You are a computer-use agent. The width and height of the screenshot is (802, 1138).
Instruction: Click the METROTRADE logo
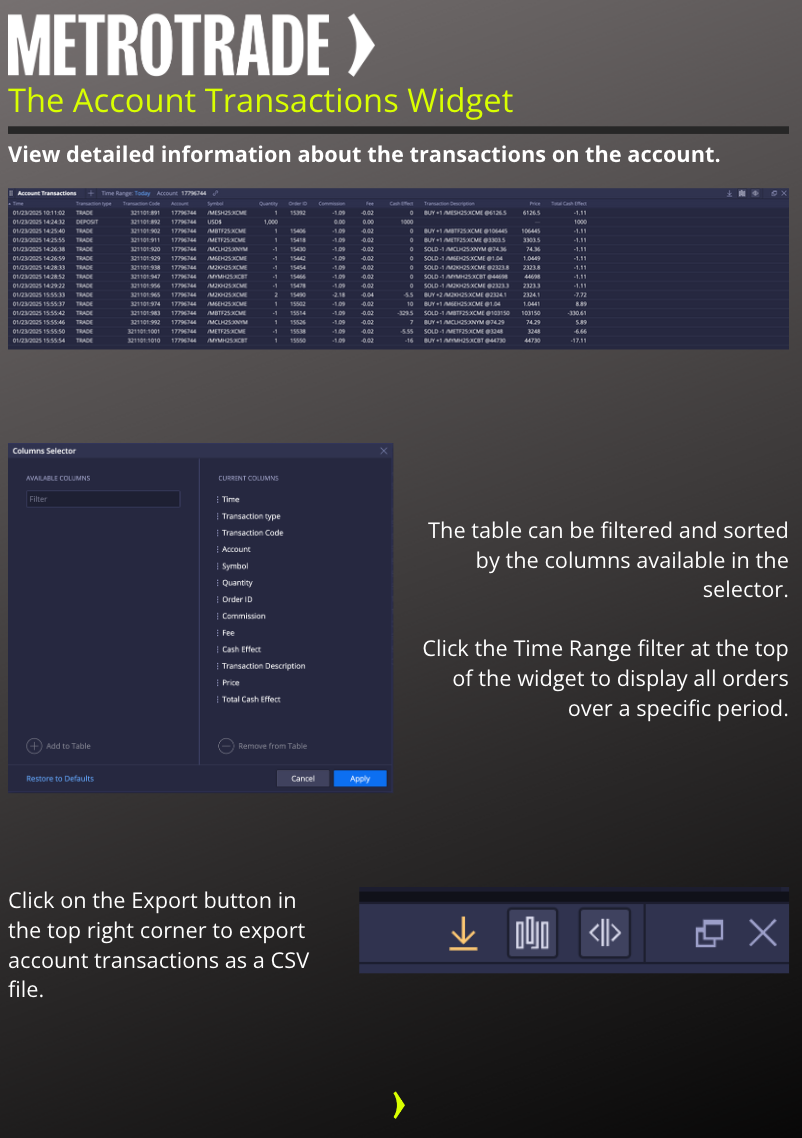point(191,45)
